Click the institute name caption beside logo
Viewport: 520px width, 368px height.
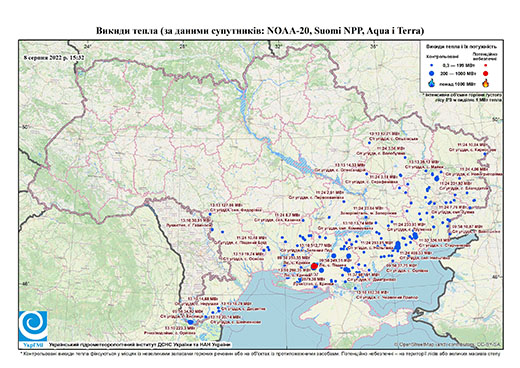point(139,344)
